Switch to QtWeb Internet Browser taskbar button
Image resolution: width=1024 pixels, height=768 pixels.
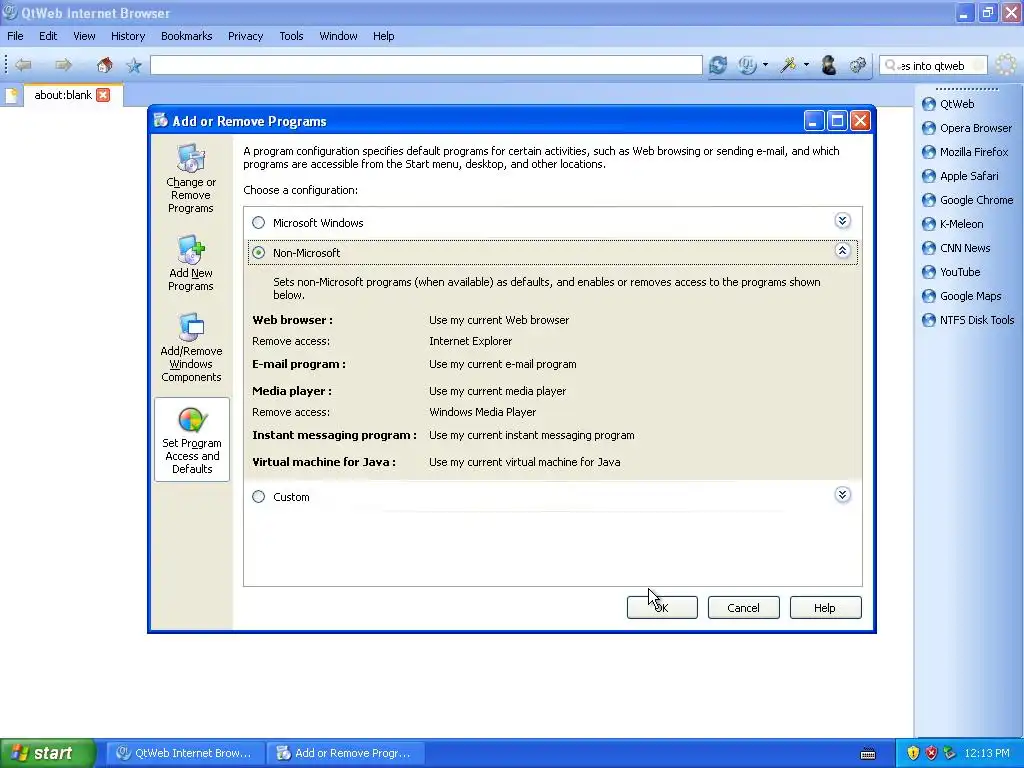[x=185, y=753]
